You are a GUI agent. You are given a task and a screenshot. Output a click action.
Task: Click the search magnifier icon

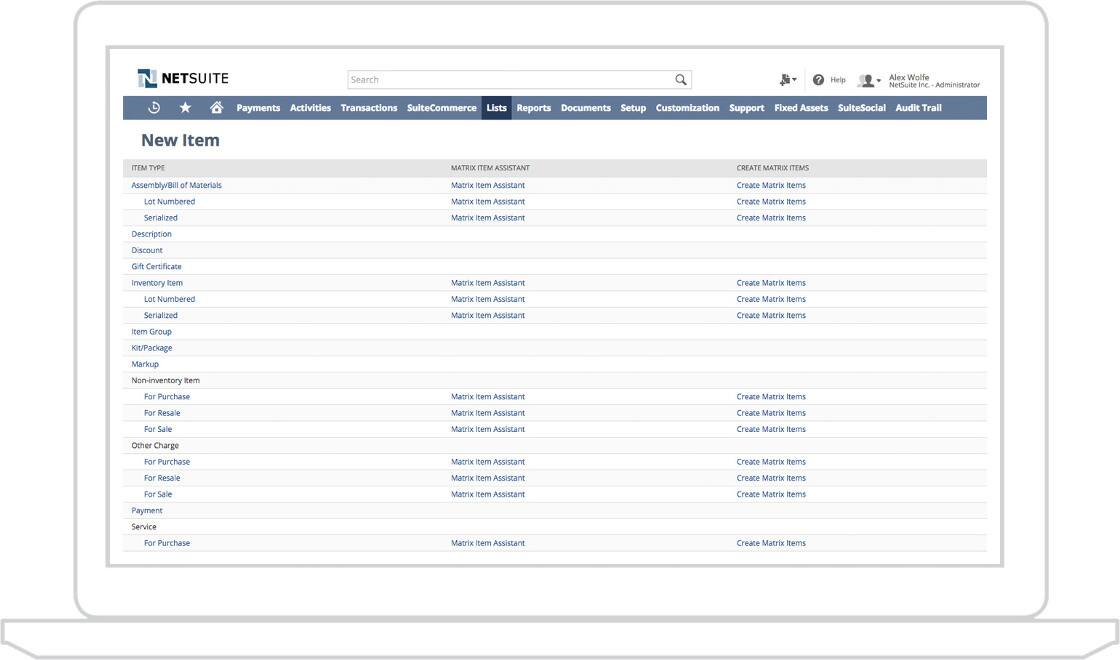[681, 80]
